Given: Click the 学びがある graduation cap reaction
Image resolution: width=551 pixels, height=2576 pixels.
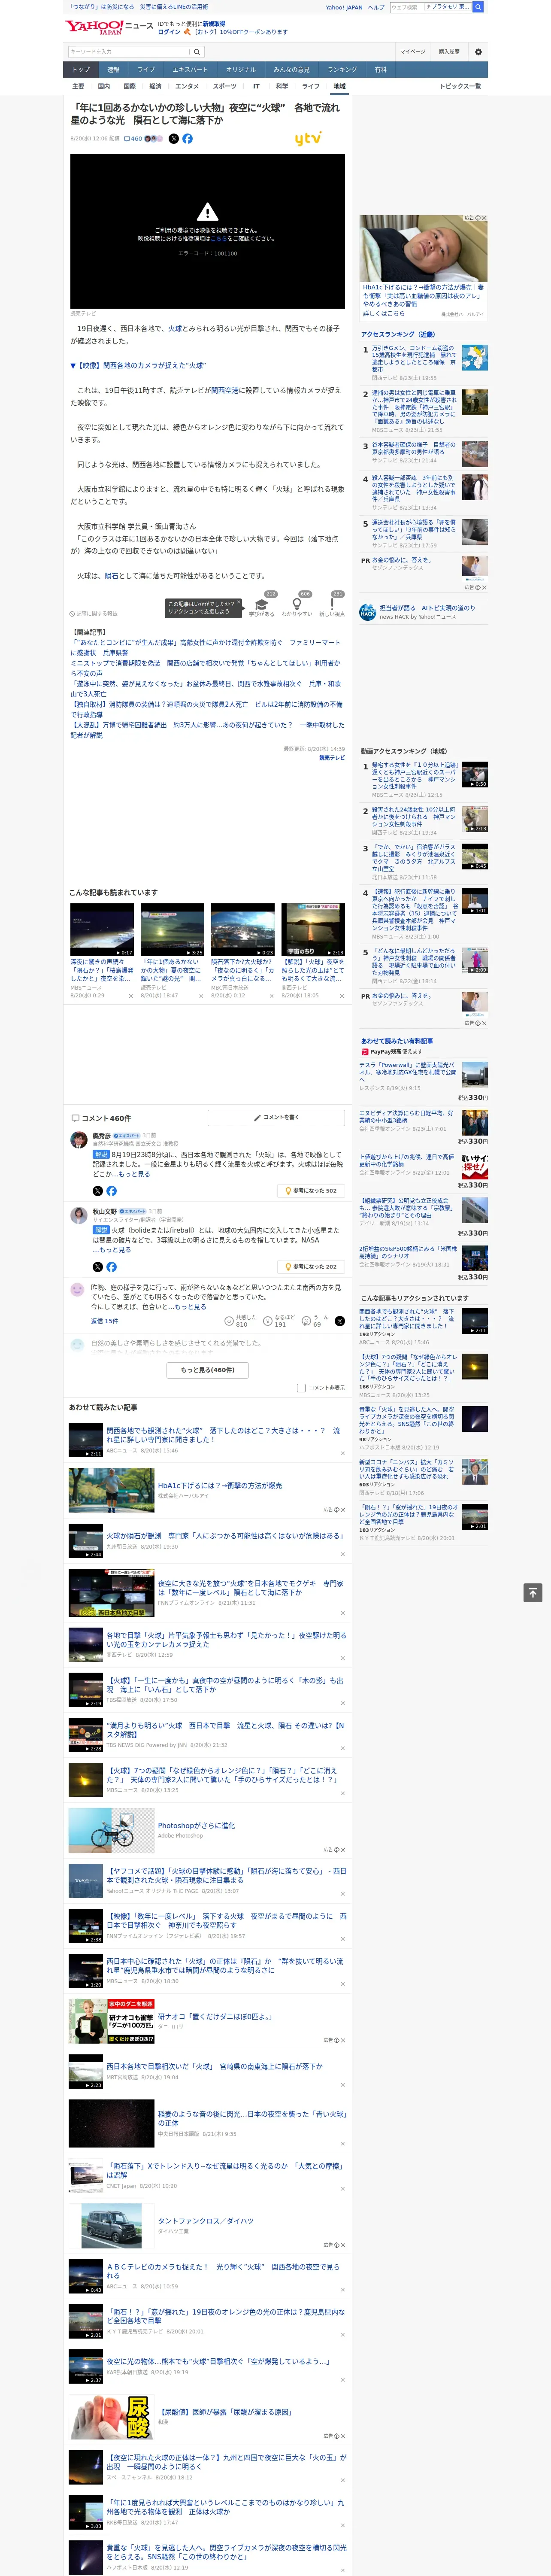Looking at the screenshot, I should [x=262, y=604].
